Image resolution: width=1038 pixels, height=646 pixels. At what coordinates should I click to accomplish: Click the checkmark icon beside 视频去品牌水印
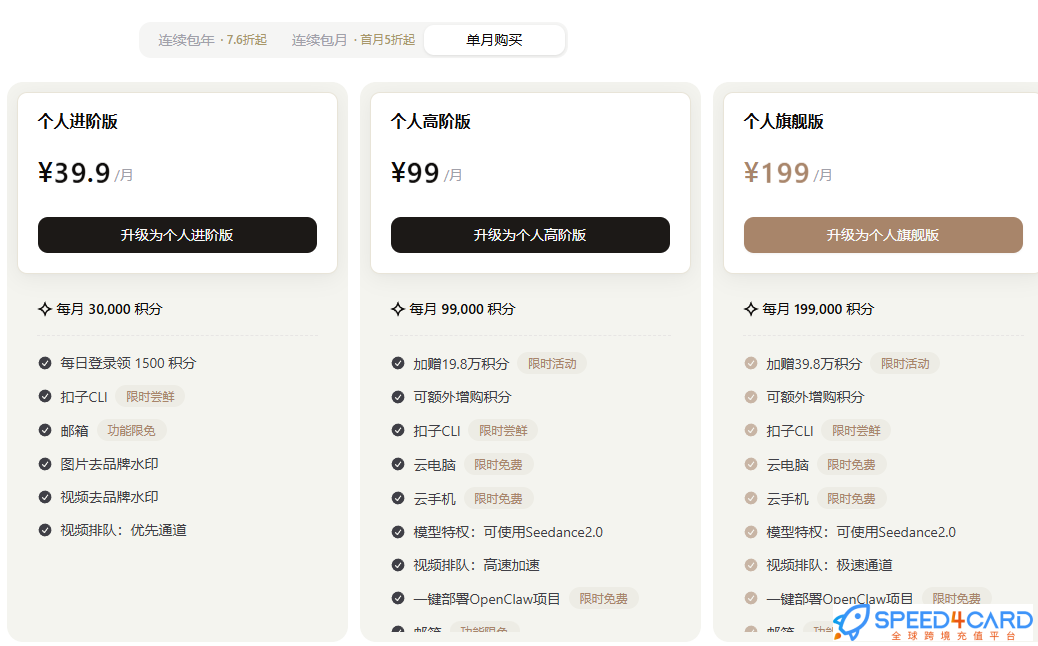[x=44, y=497]
